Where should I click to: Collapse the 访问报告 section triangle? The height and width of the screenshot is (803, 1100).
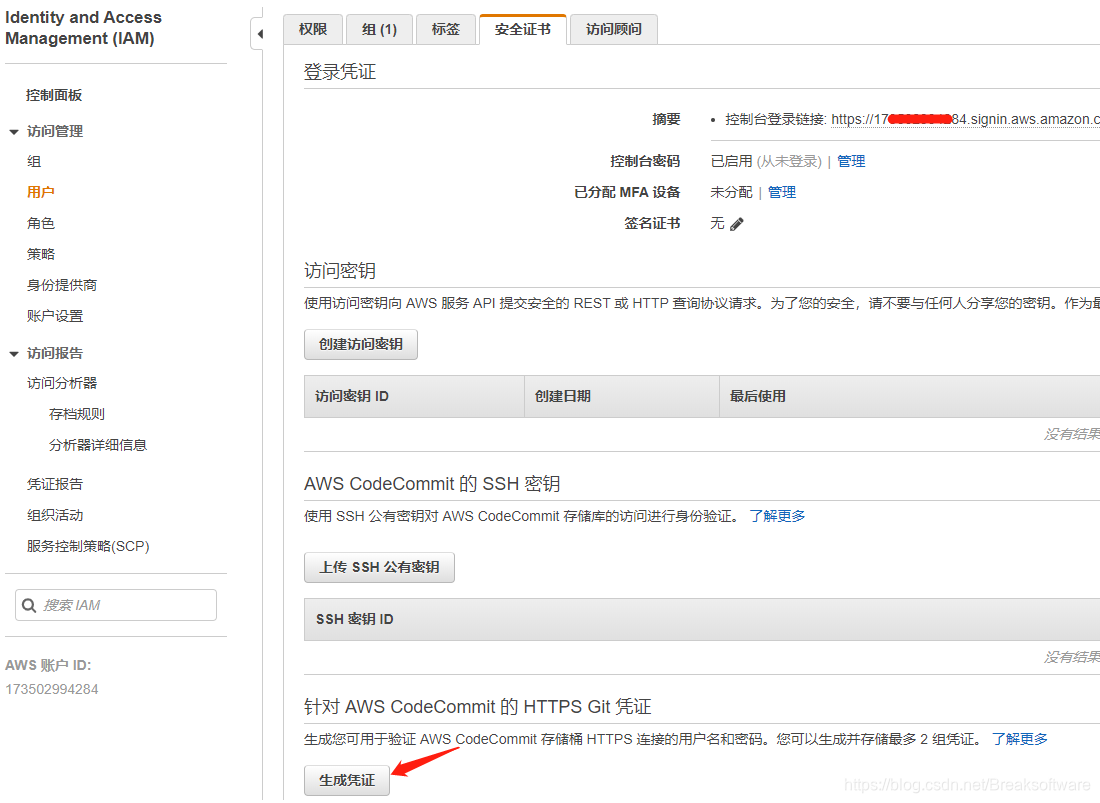13,353
